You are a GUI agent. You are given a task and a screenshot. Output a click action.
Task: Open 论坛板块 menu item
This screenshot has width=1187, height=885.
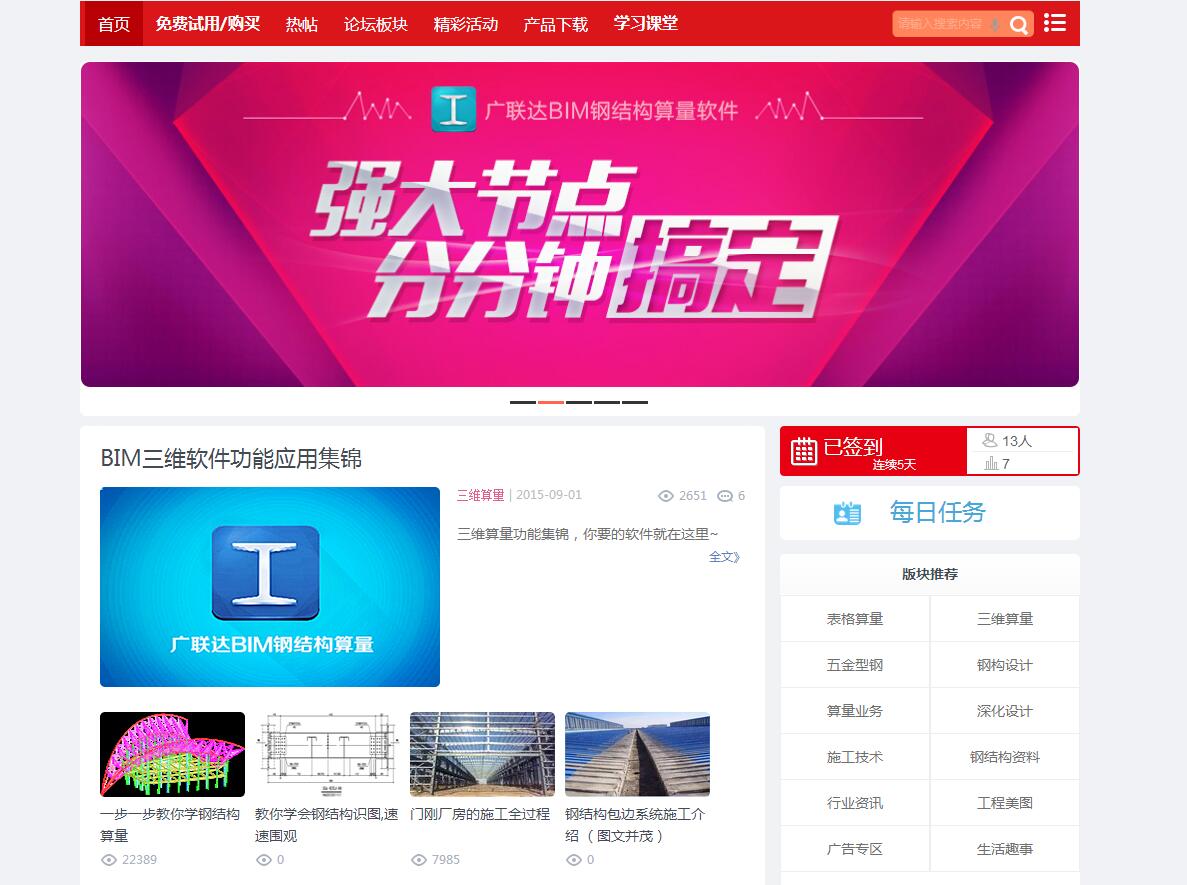pyautogui.click(x=375, y=24)
